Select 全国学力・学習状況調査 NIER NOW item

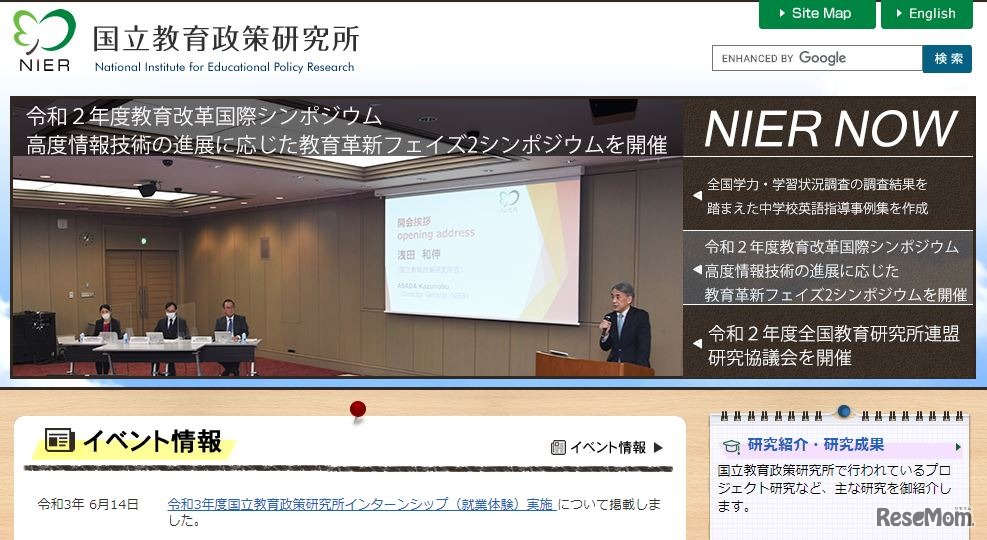tap(828, 196)
